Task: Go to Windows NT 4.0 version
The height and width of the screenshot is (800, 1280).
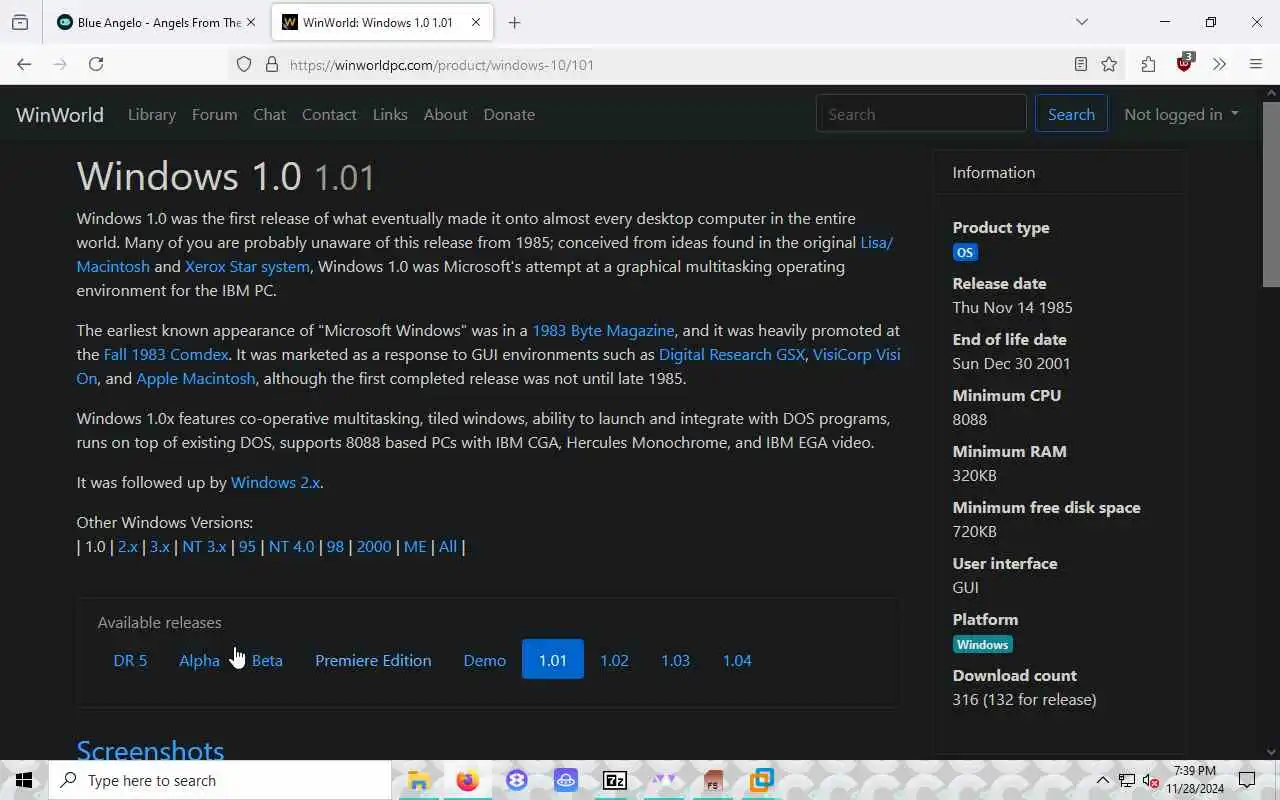Action: tap(291, 546)
